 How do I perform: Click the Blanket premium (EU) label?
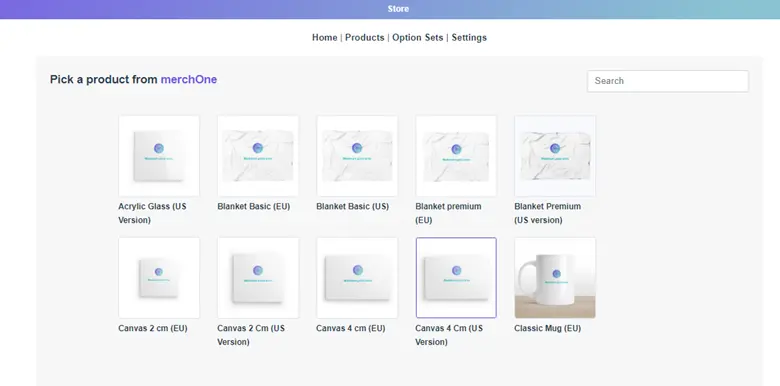pyautogui.click(x=448, y=213)
